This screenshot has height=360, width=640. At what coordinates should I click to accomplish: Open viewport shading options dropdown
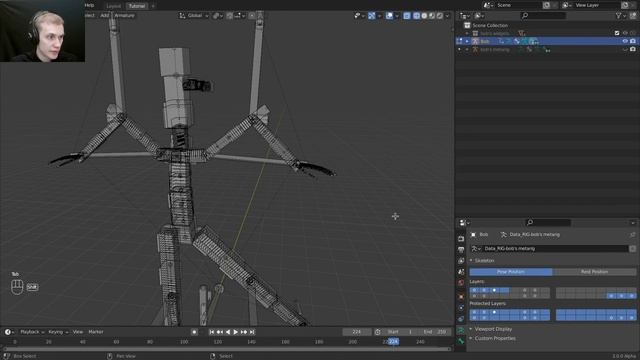447,16
